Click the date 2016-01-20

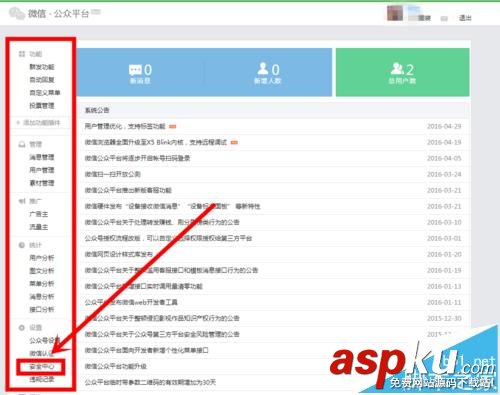444,254
